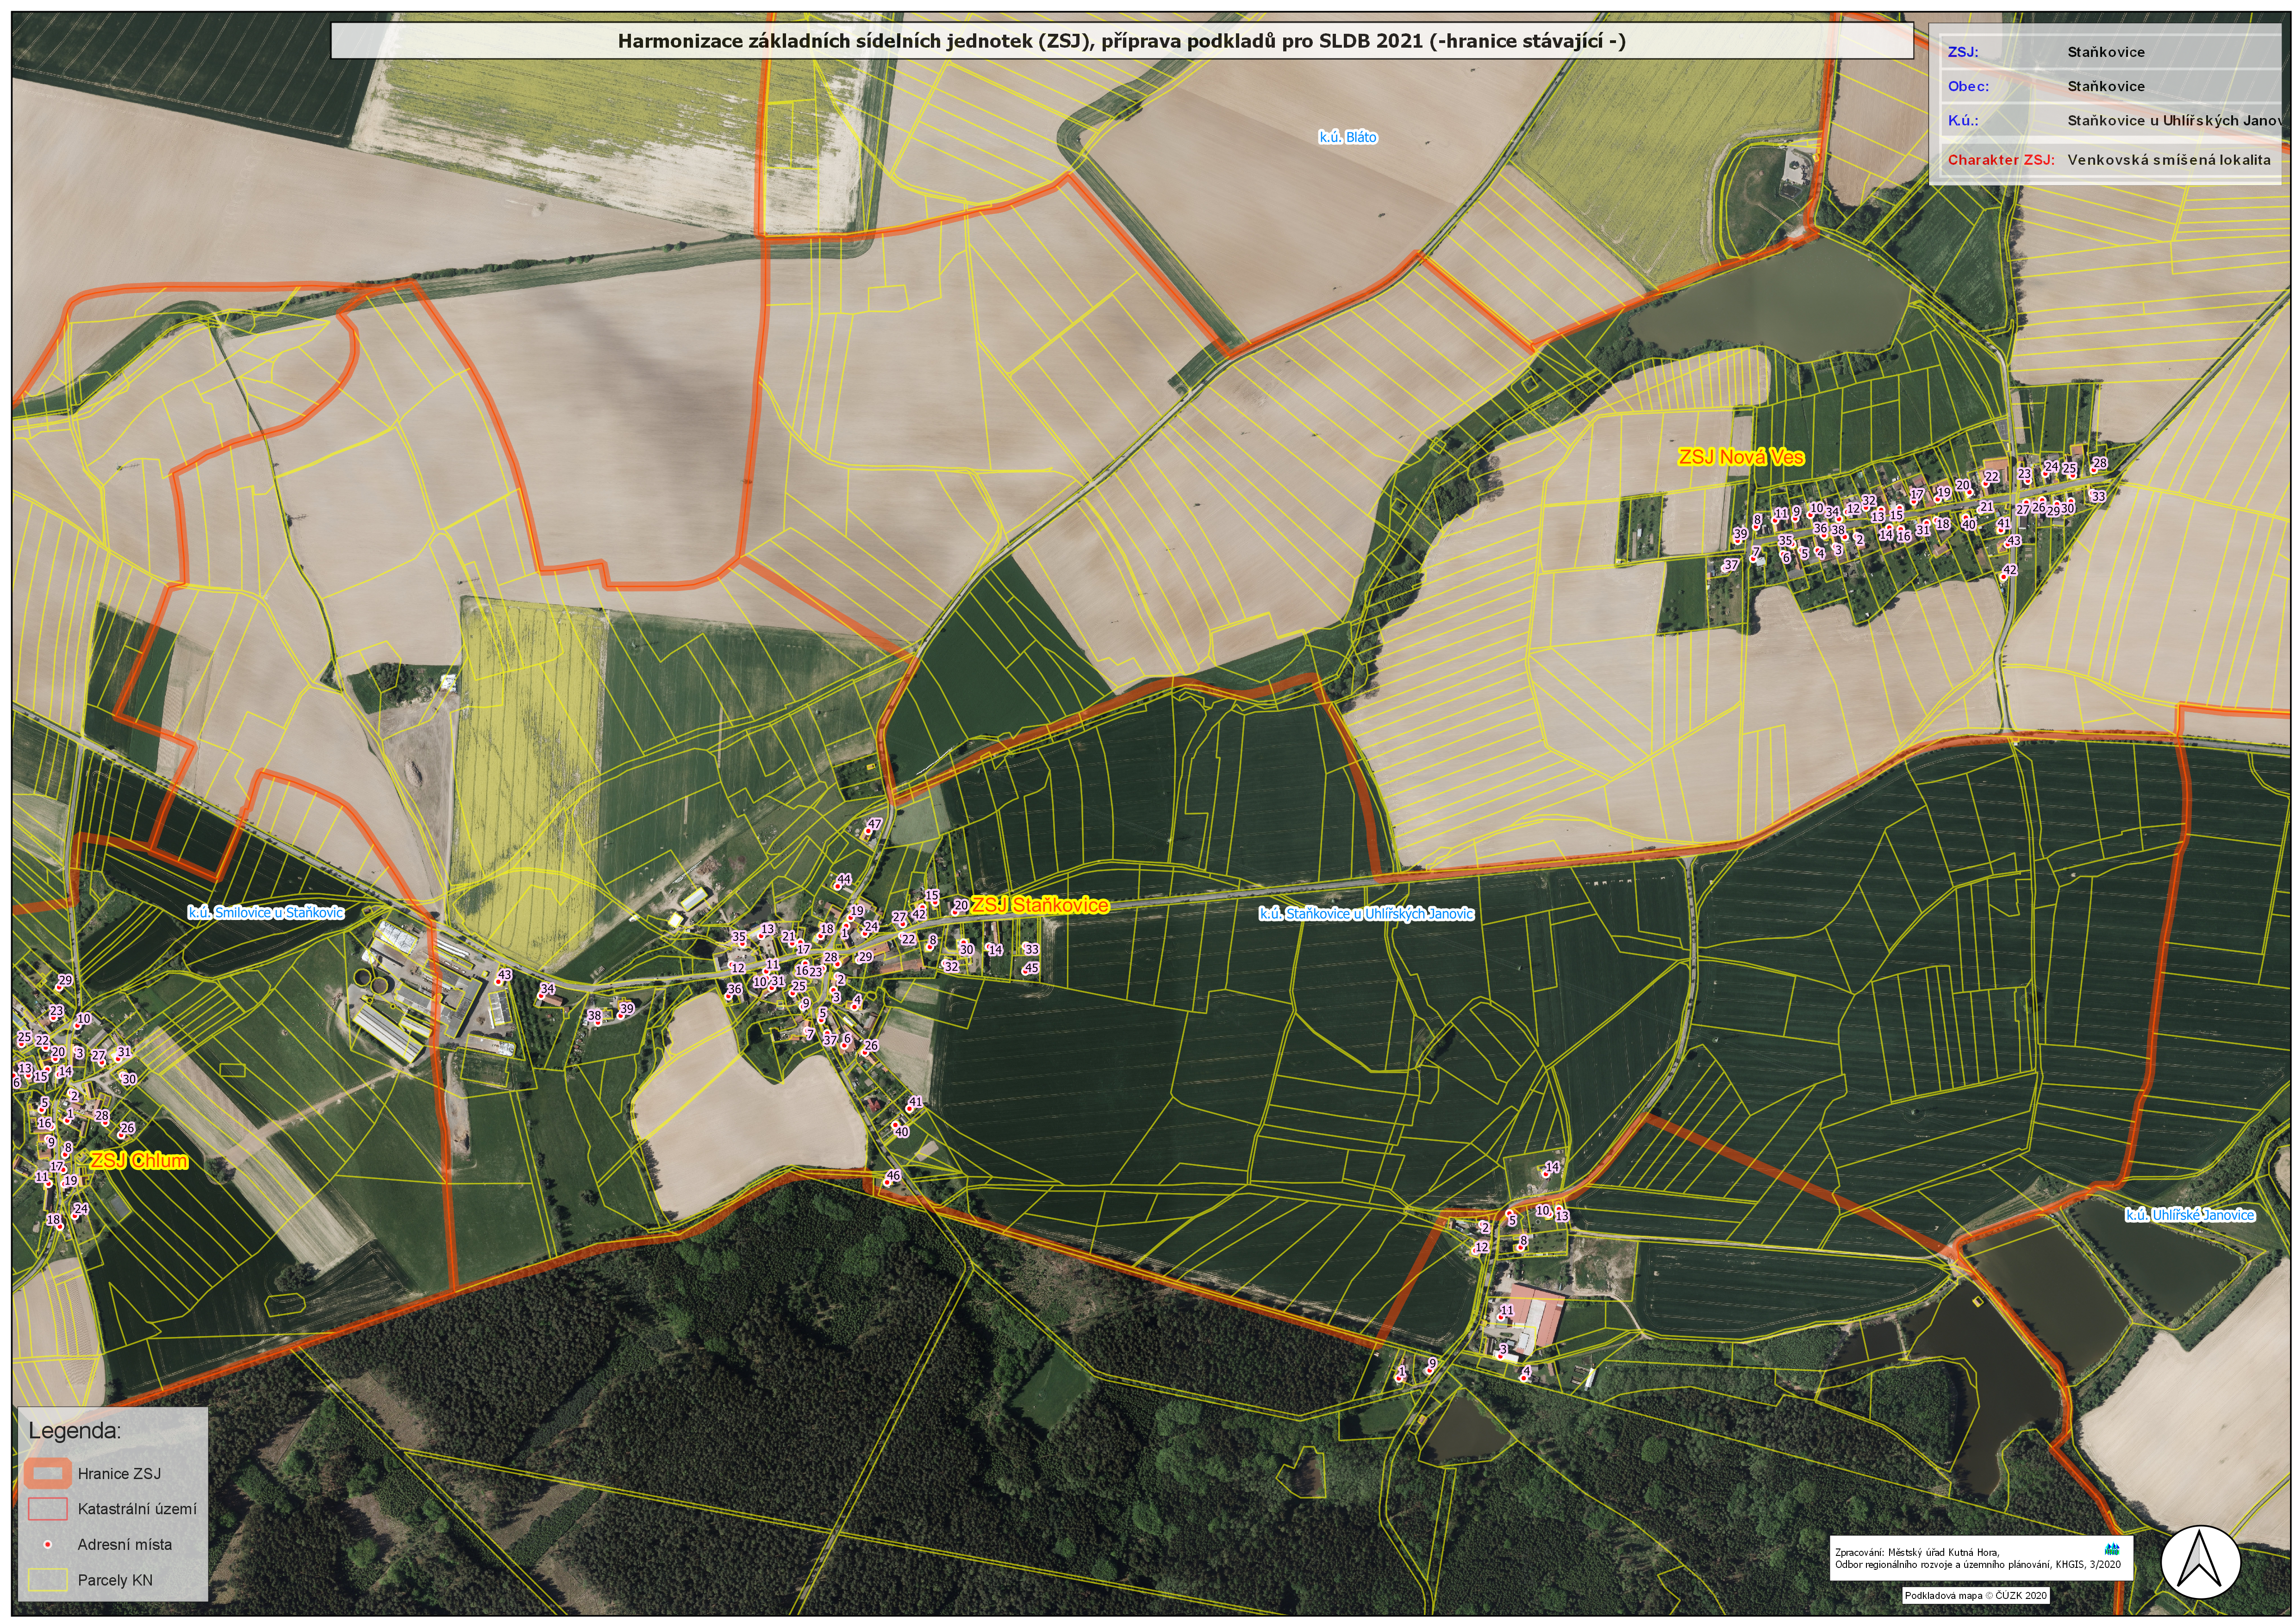Click the Parcely KN yellow legend symbol
The width and height of the screenshot is (2296, 1623).
(47, 1580)
